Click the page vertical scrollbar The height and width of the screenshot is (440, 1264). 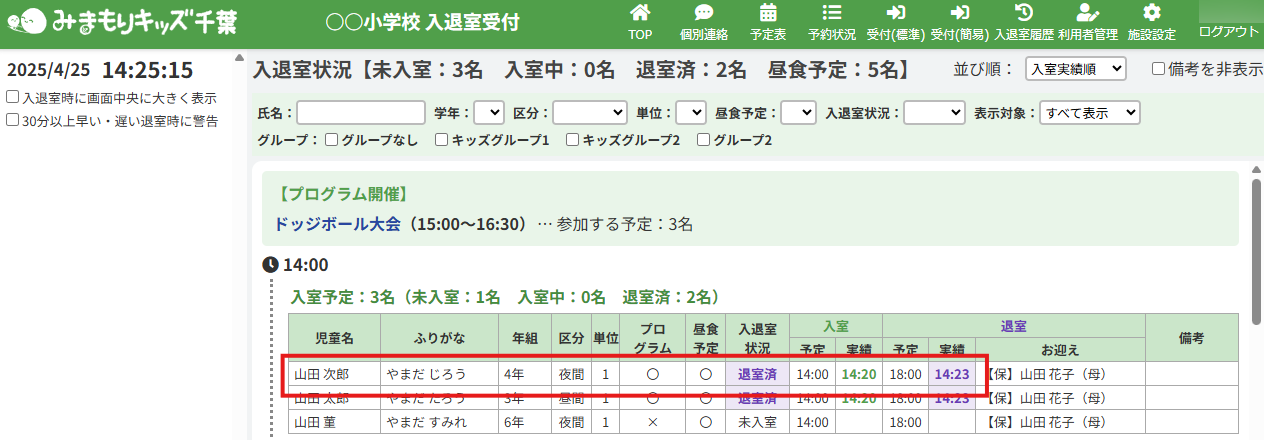[x=1256, y=250]
